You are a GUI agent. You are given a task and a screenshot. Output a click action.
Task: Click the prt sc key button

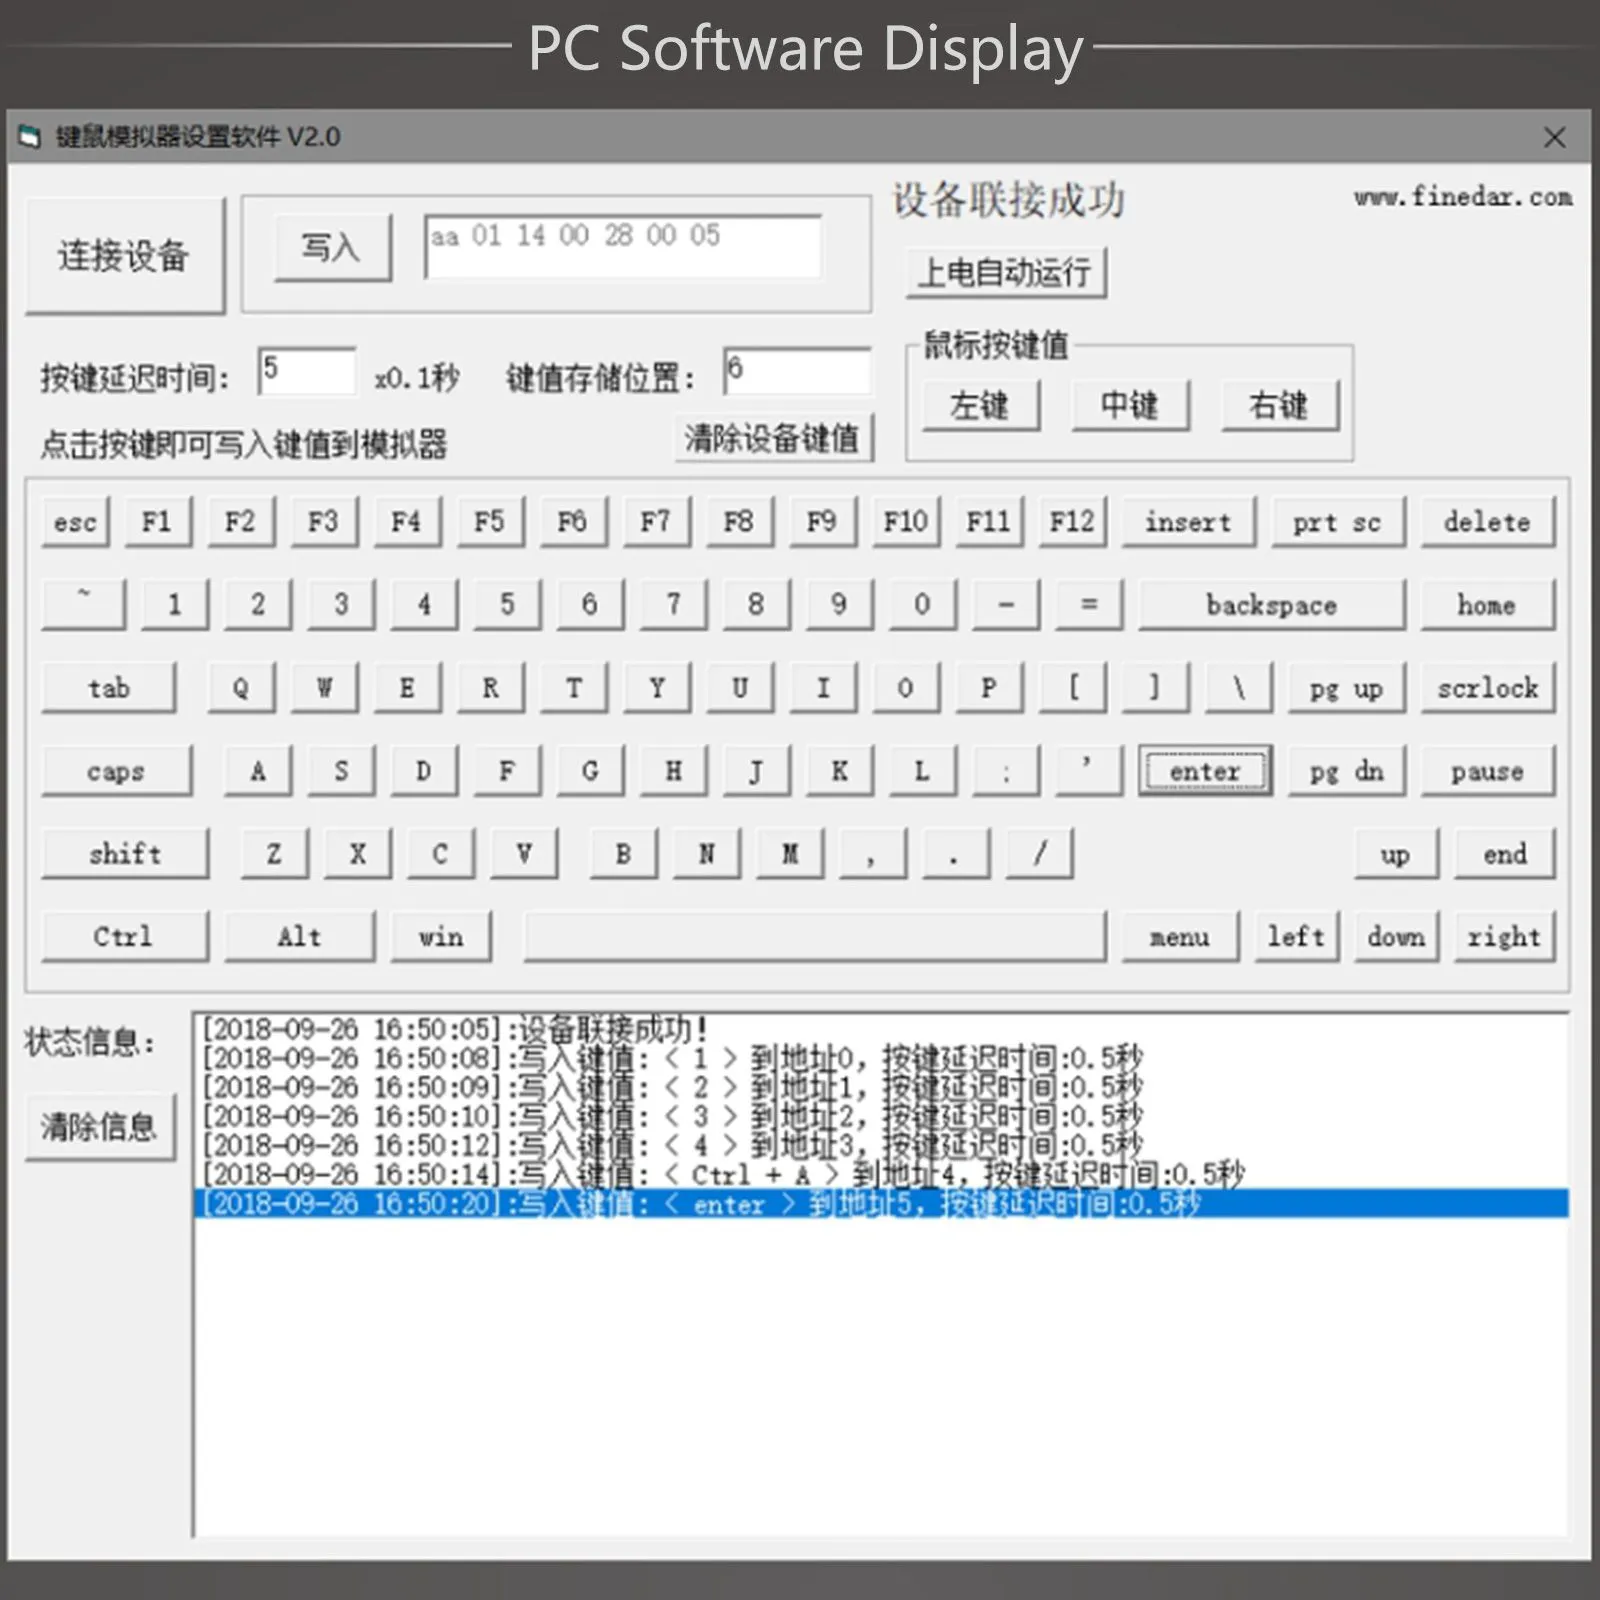pos(1337,522)
